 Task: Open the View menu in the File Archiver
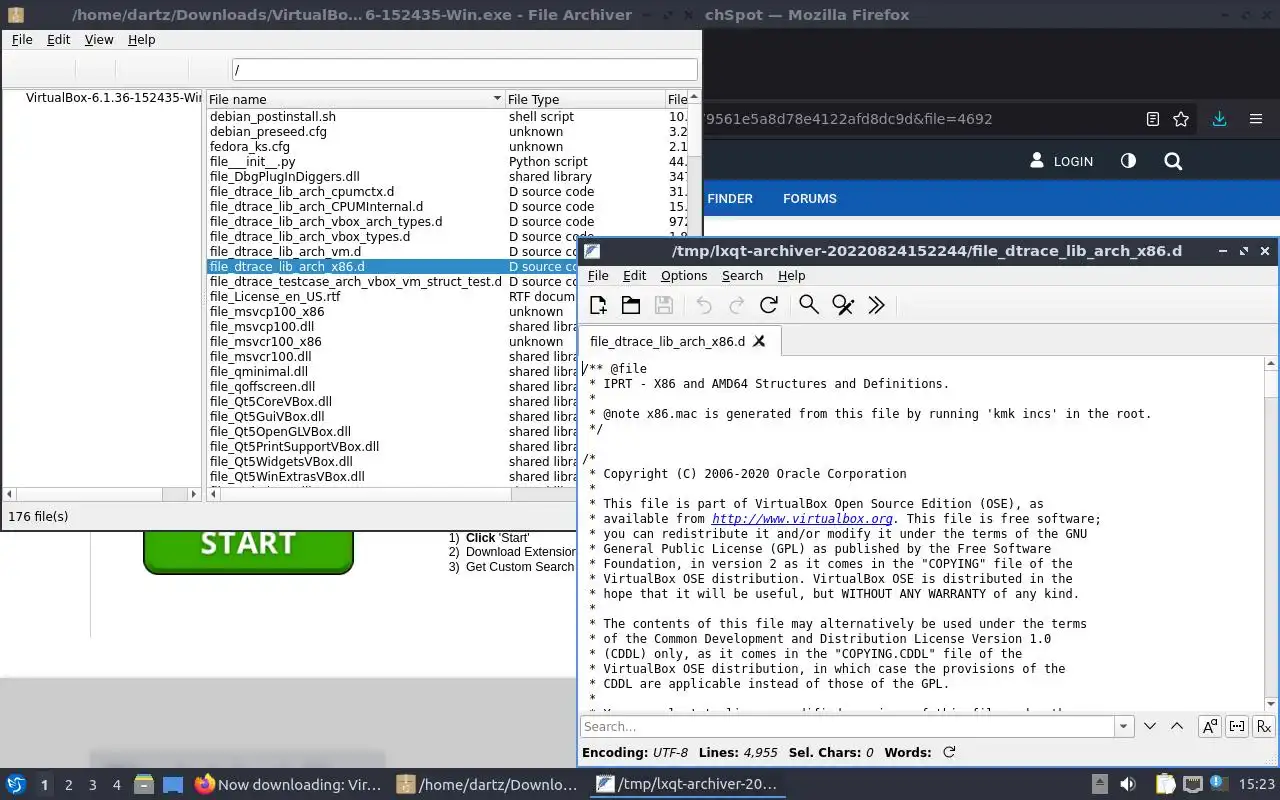click(x=99, y=39)
